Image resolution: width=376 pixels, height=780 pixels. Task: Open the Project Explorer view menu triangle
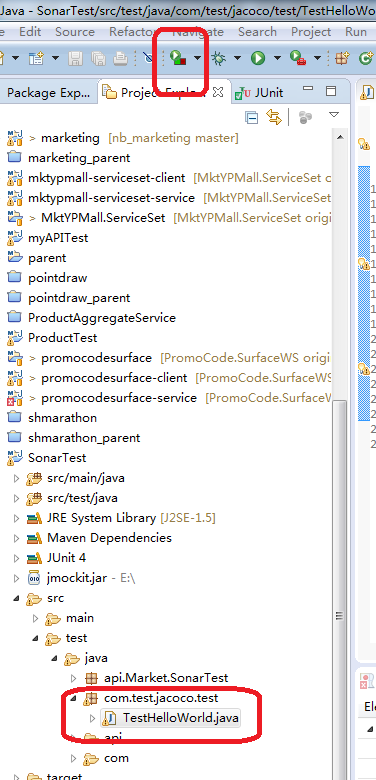pos(334,115)
